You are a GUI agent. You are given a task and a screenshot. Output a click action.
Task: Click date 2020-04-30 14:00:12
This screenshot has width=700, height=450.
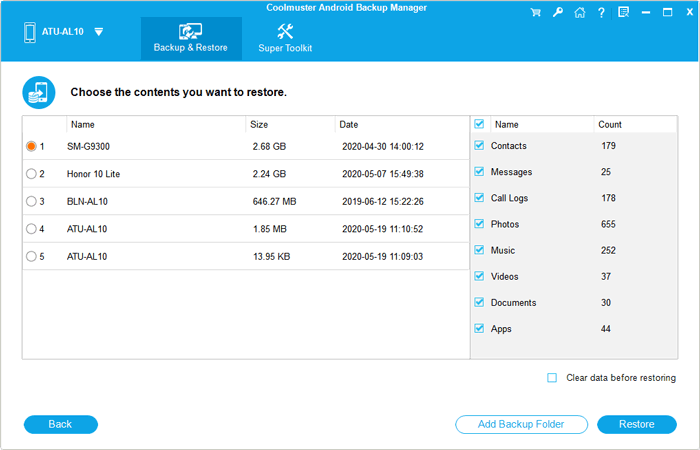coord(383,146)
